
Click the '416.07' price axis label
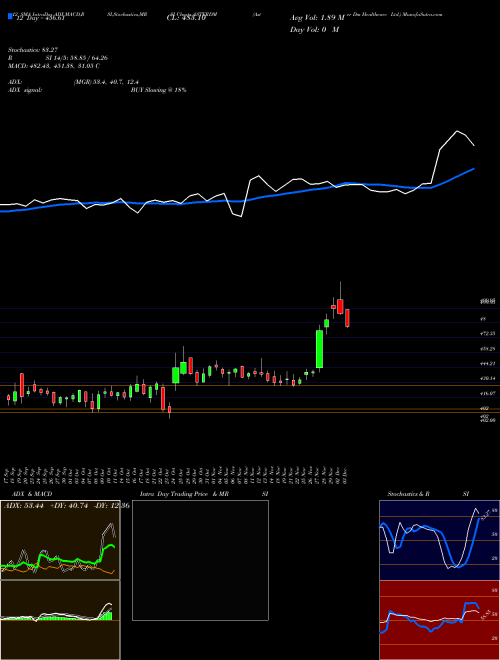pos(489,393)
